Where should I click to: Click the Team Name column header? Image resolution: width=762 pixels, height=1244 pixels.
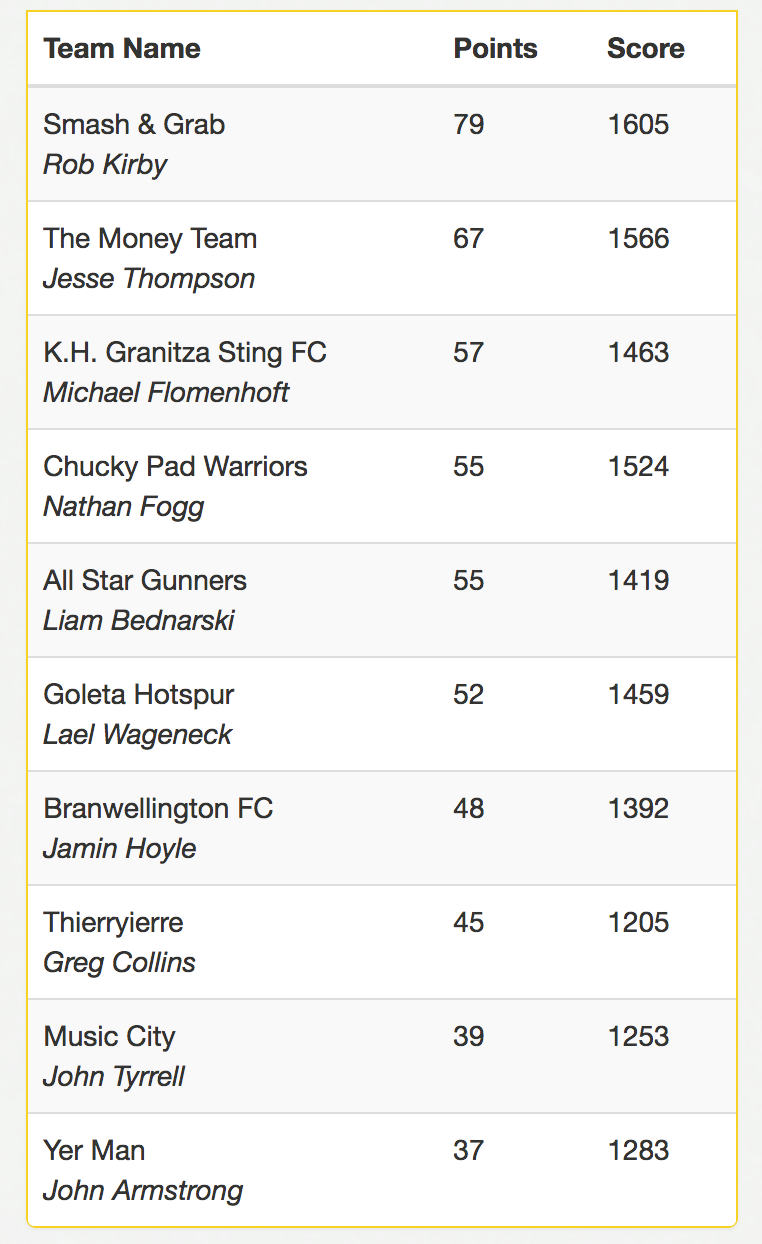coord(122,49)
